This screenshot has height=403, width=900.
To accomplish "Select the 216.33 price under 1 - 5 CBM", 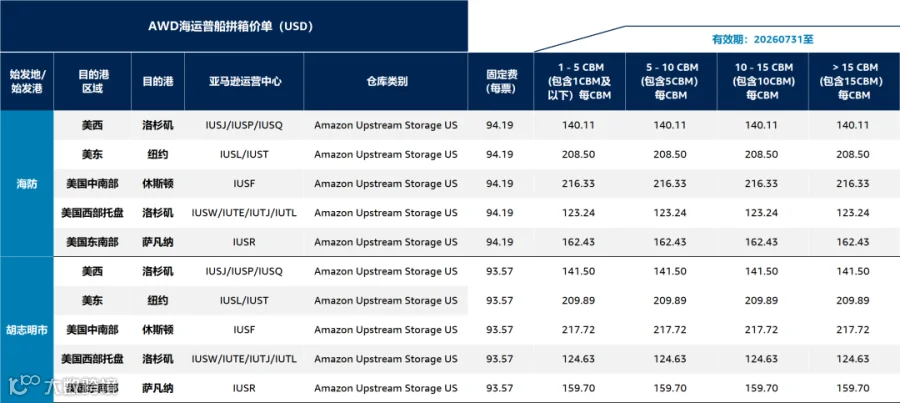I will tap(579, 184).
